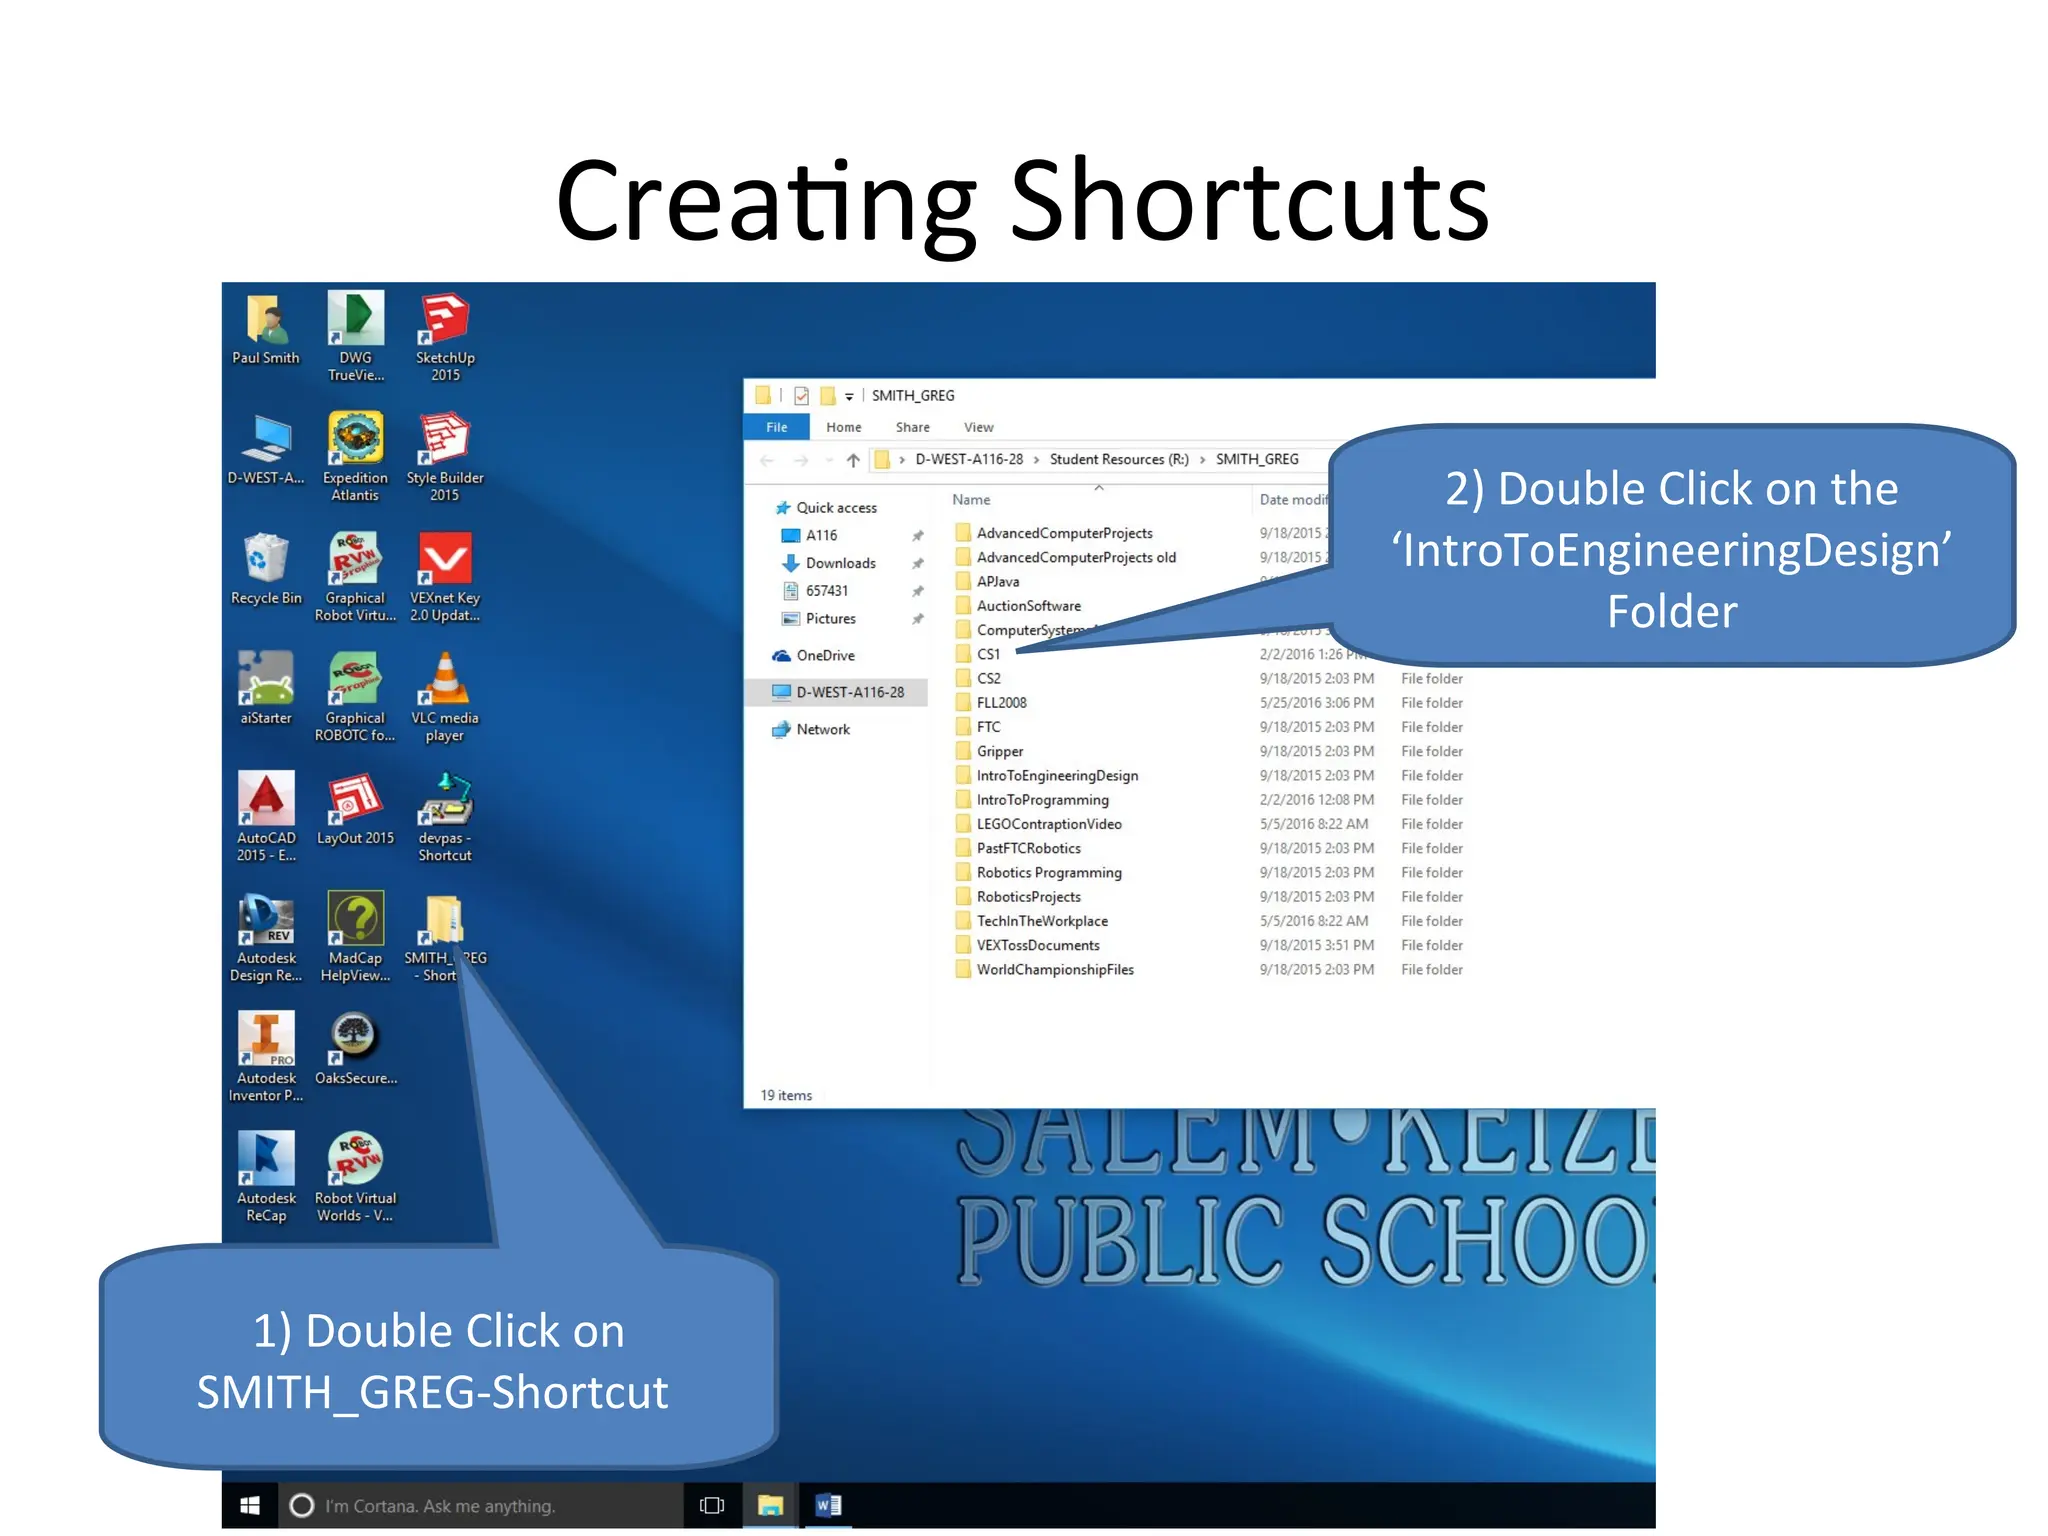Select the SMITH_GREG - Shortcut folder icon
2048x1536 pixels.
click(x=445, y=936)
